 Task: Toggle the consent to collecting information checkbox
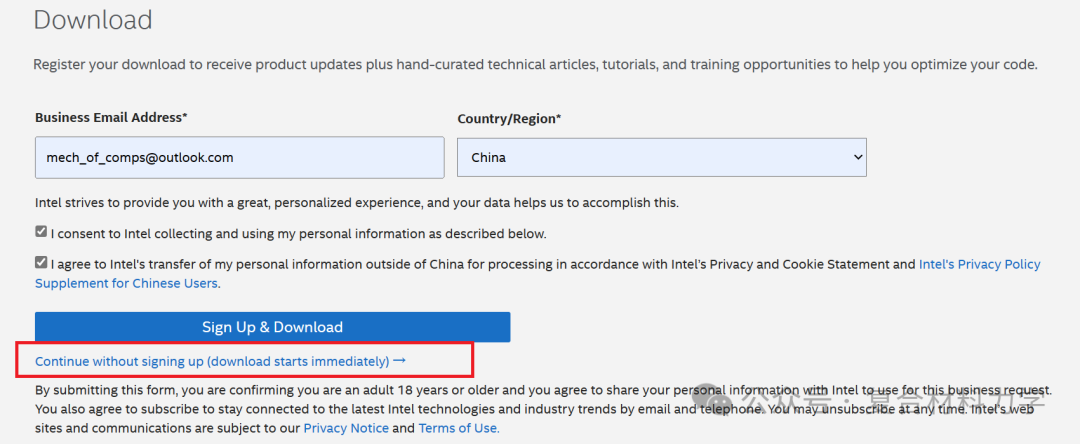tap(41, 232)
